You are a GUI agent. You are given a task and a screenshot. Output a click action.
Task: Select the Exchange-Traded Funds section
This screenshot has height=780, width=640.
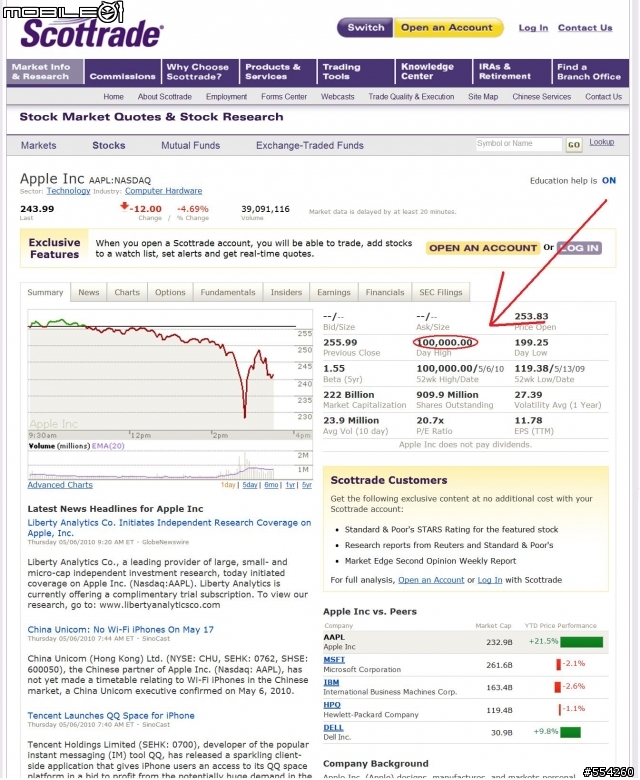point(310,145)
